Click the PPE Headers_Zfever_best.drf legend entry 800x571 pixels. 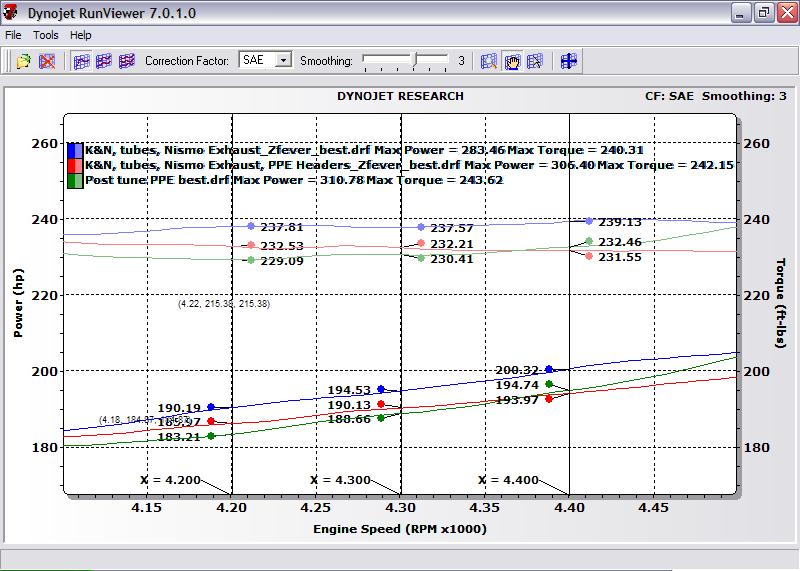tap(409, 165)
